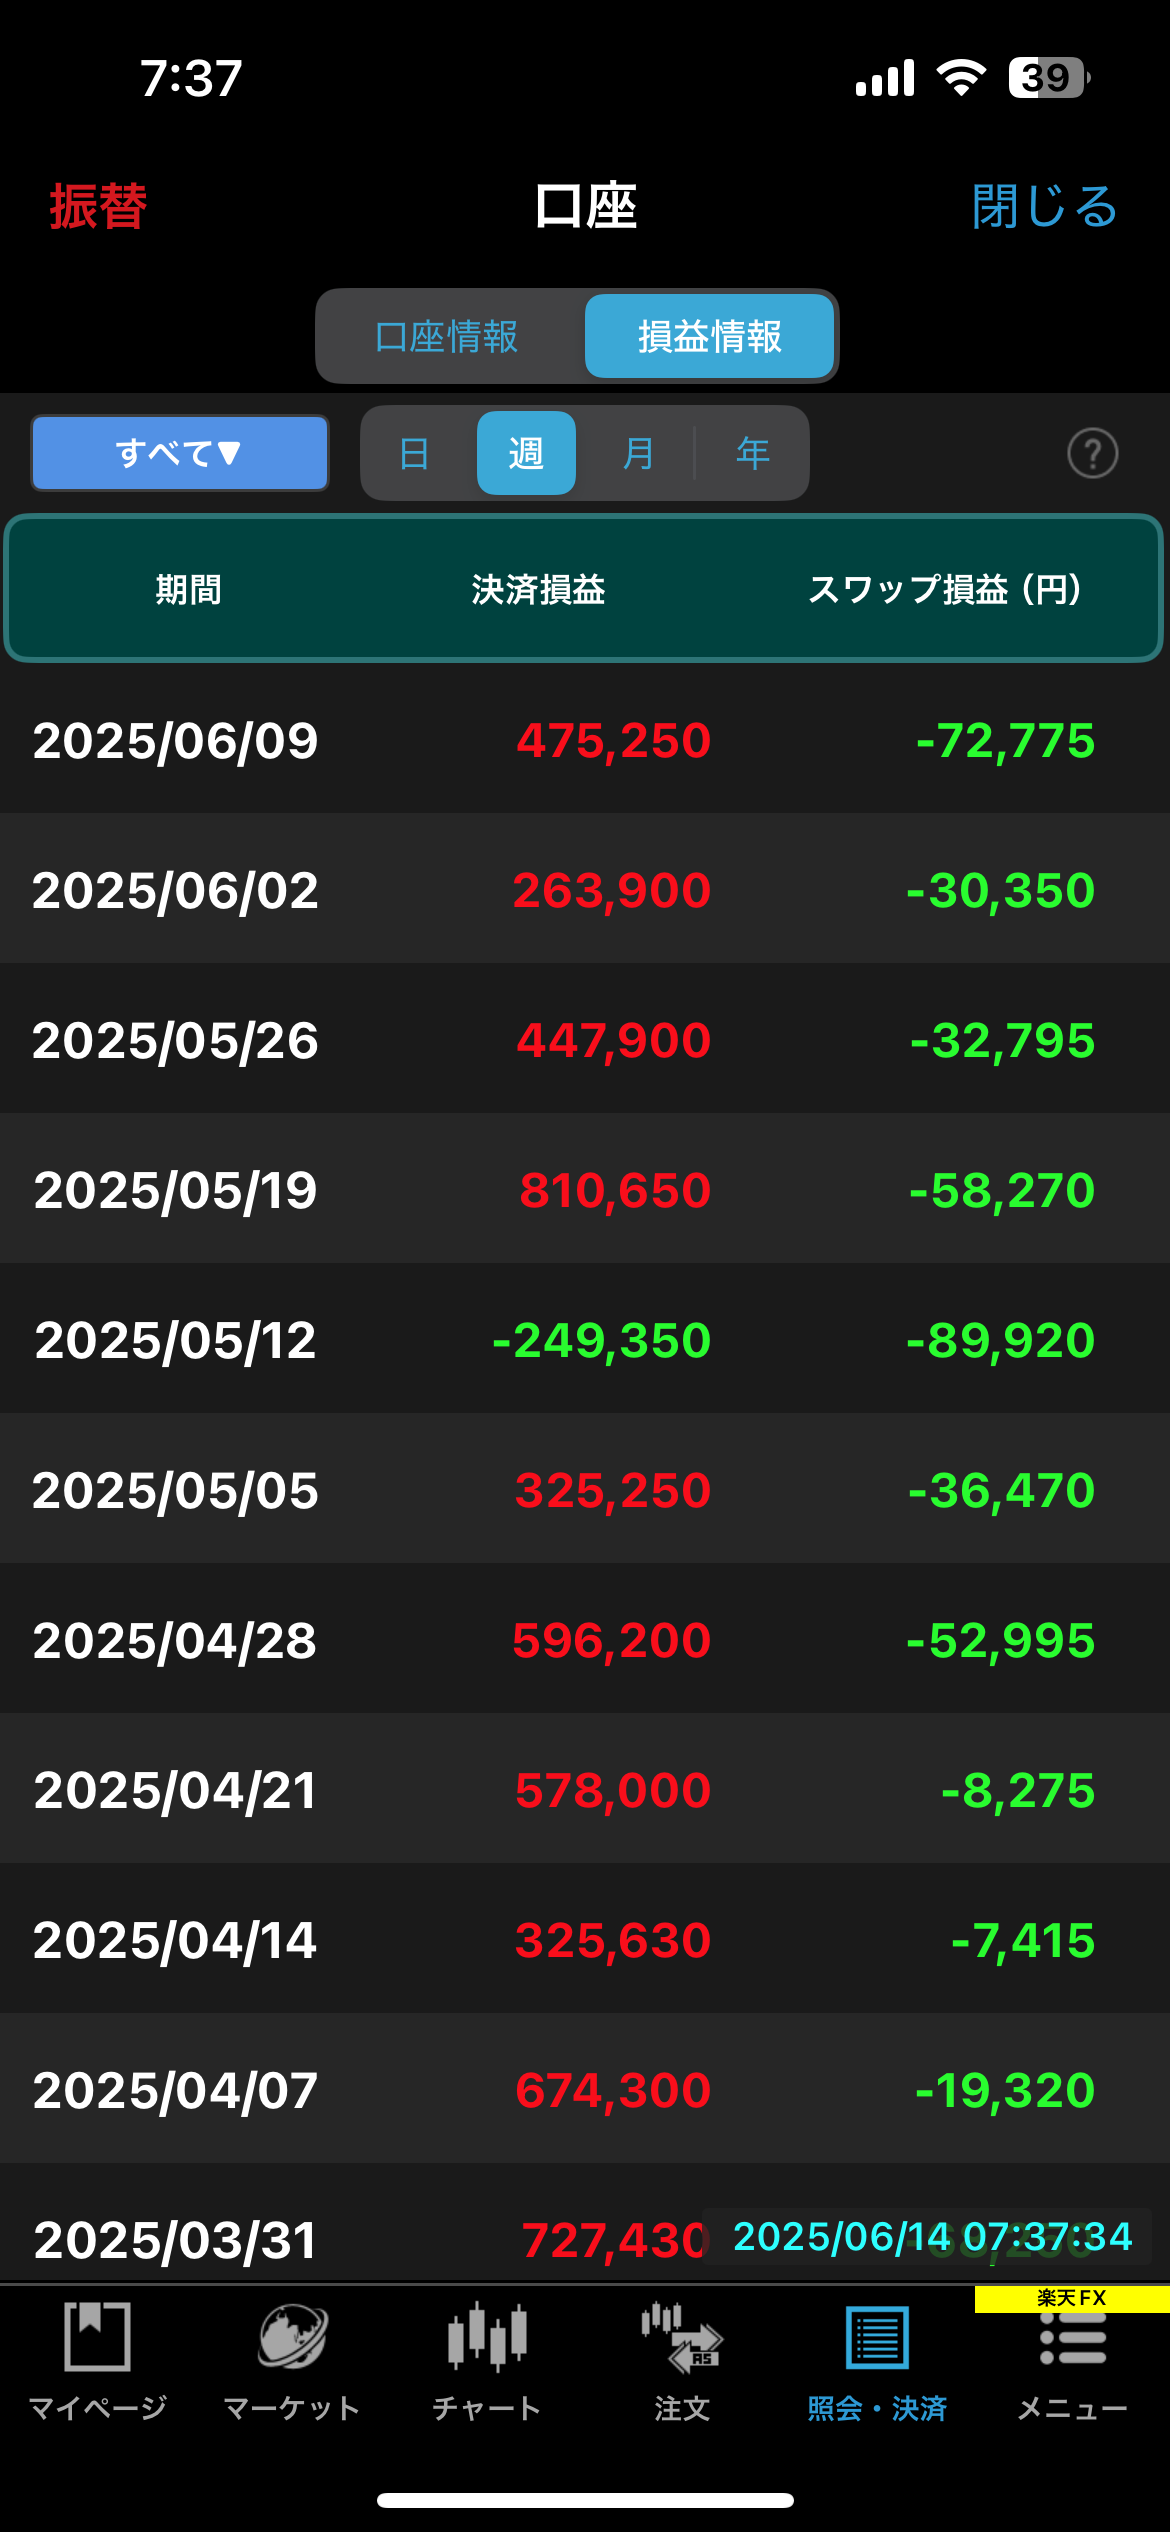The width and height of the screenshot is (1170, 2532).
Task: Tap the 決済損益 column header
Action: point(538,589)
